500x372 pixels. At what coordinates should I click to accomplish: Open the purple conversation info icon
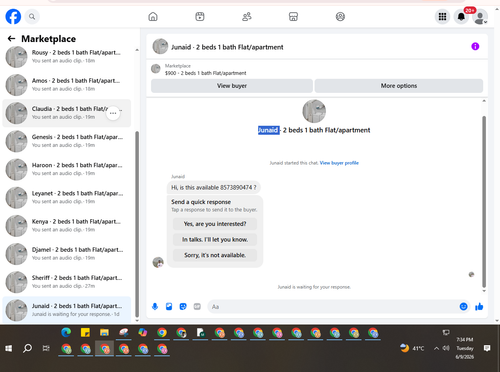[475, 46]
